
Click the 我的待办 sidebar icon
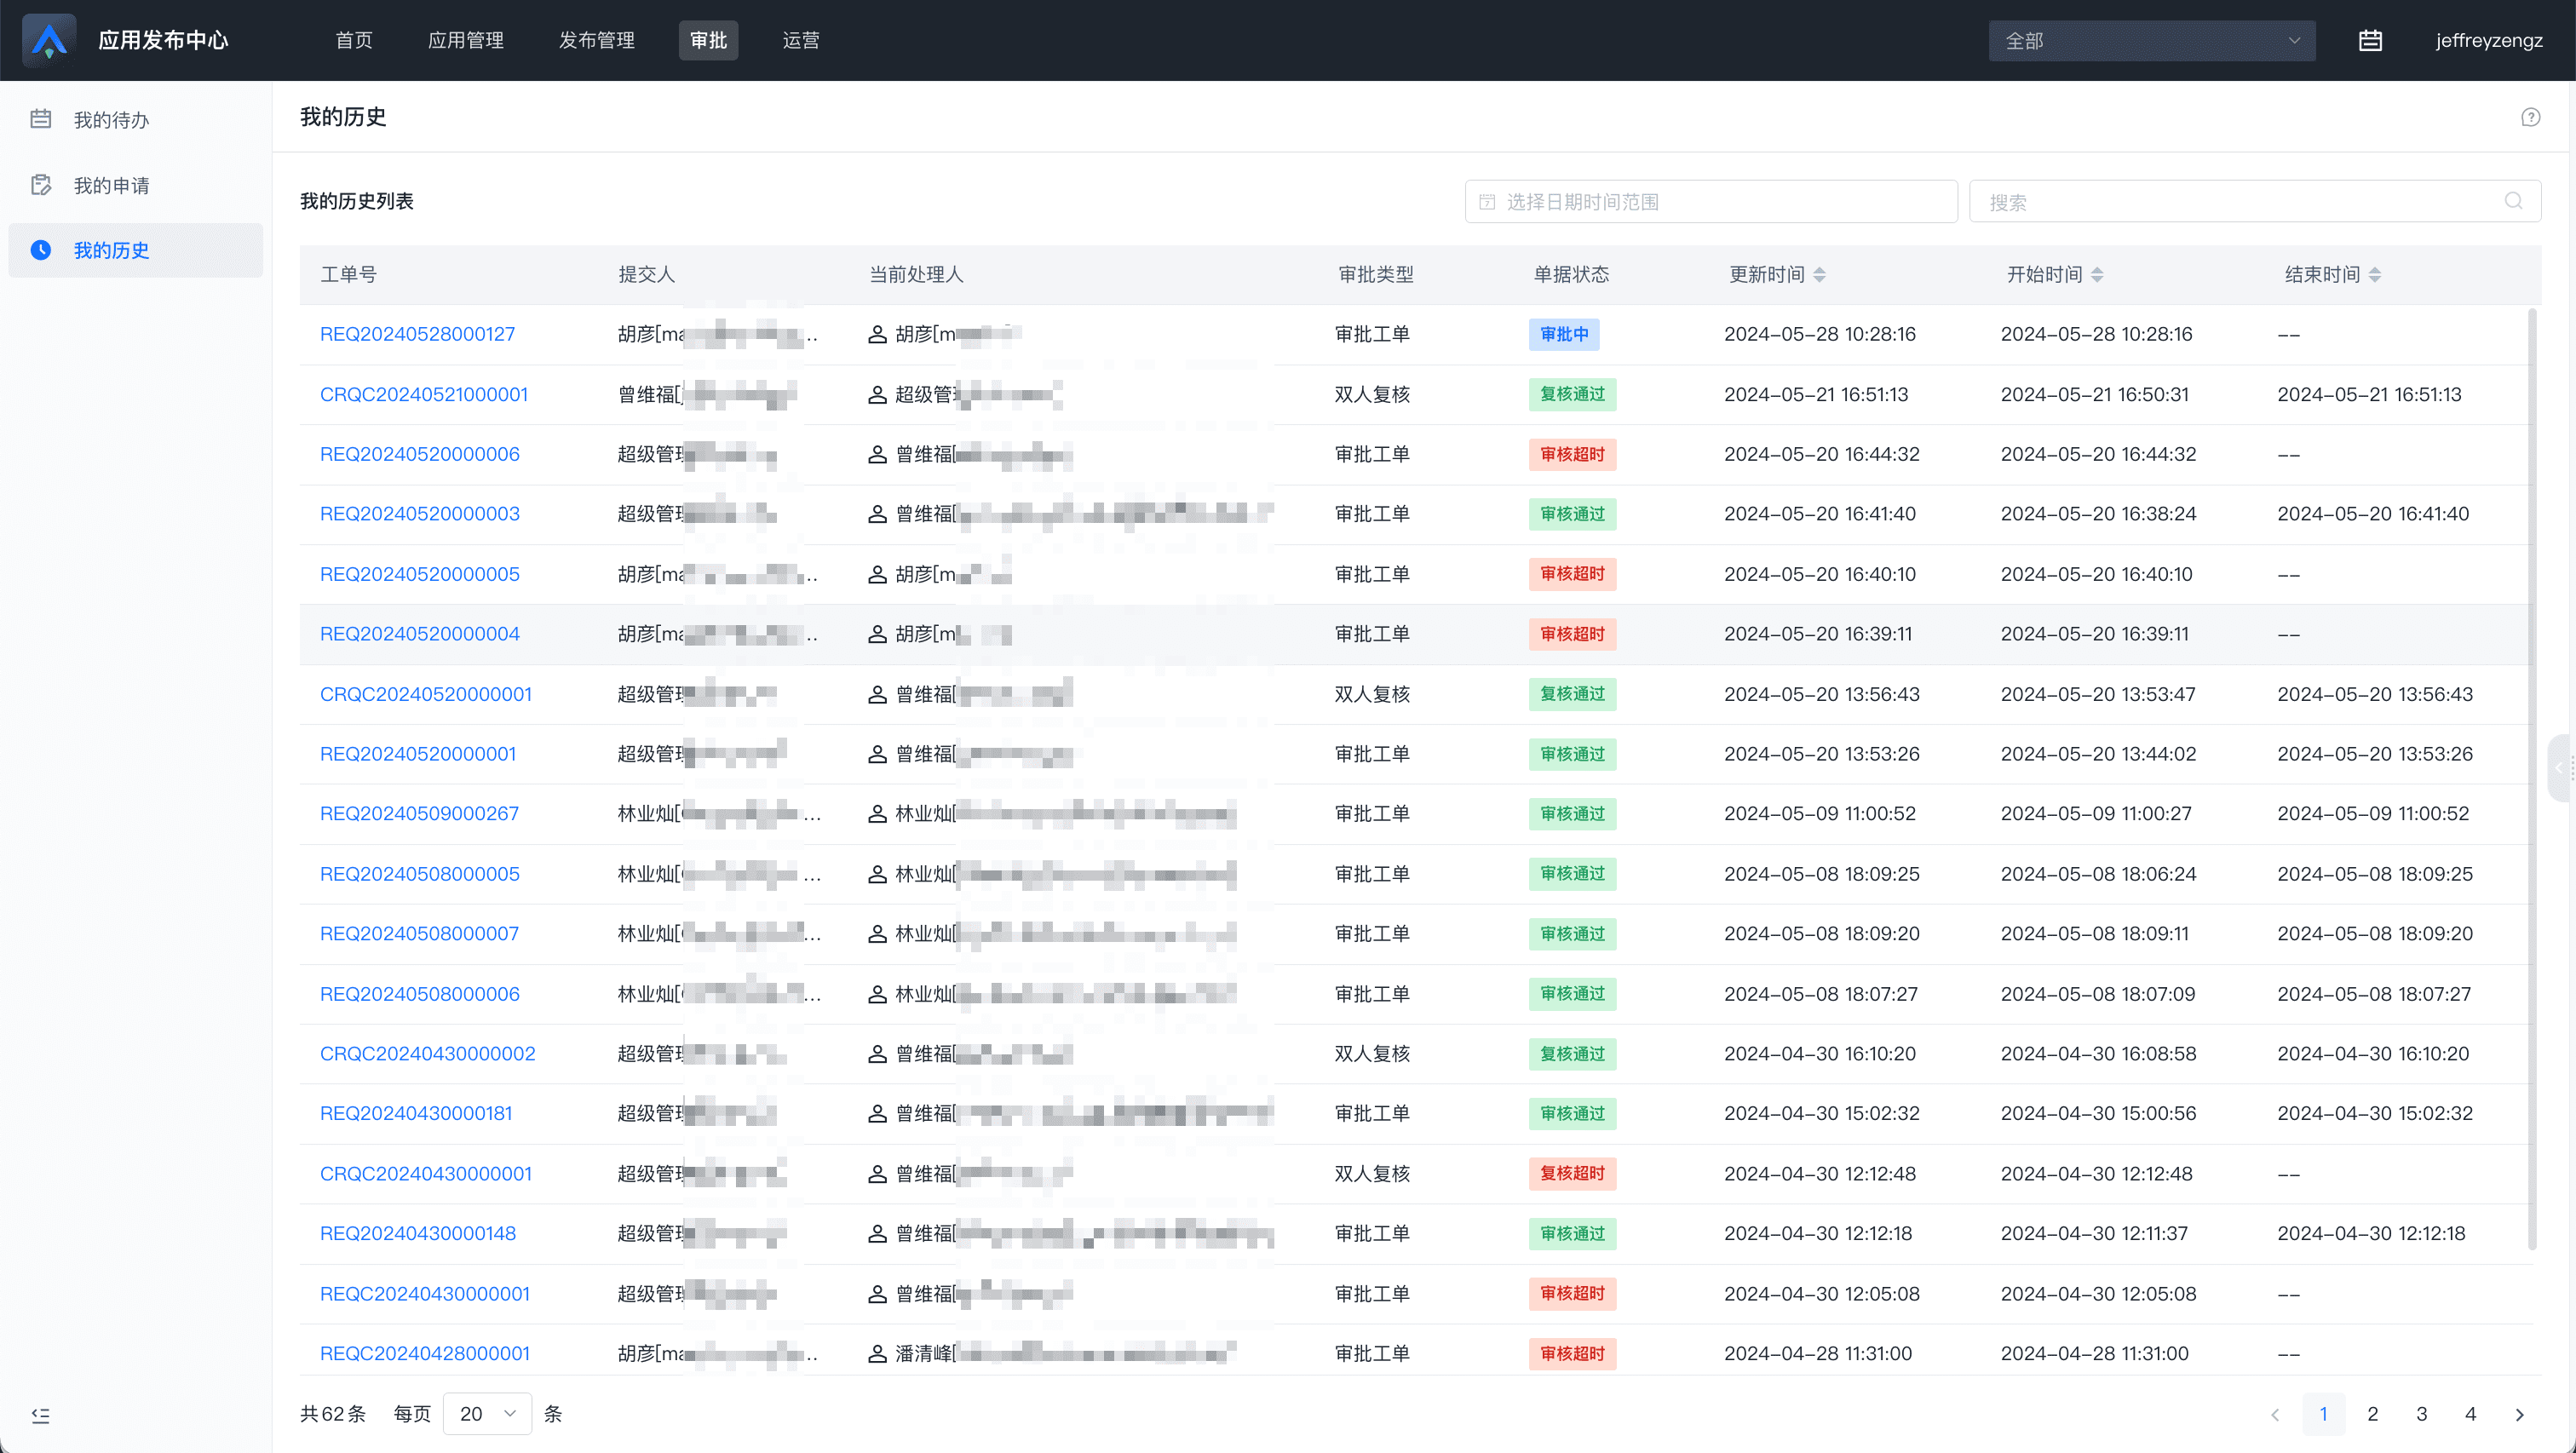pos(41,119)
